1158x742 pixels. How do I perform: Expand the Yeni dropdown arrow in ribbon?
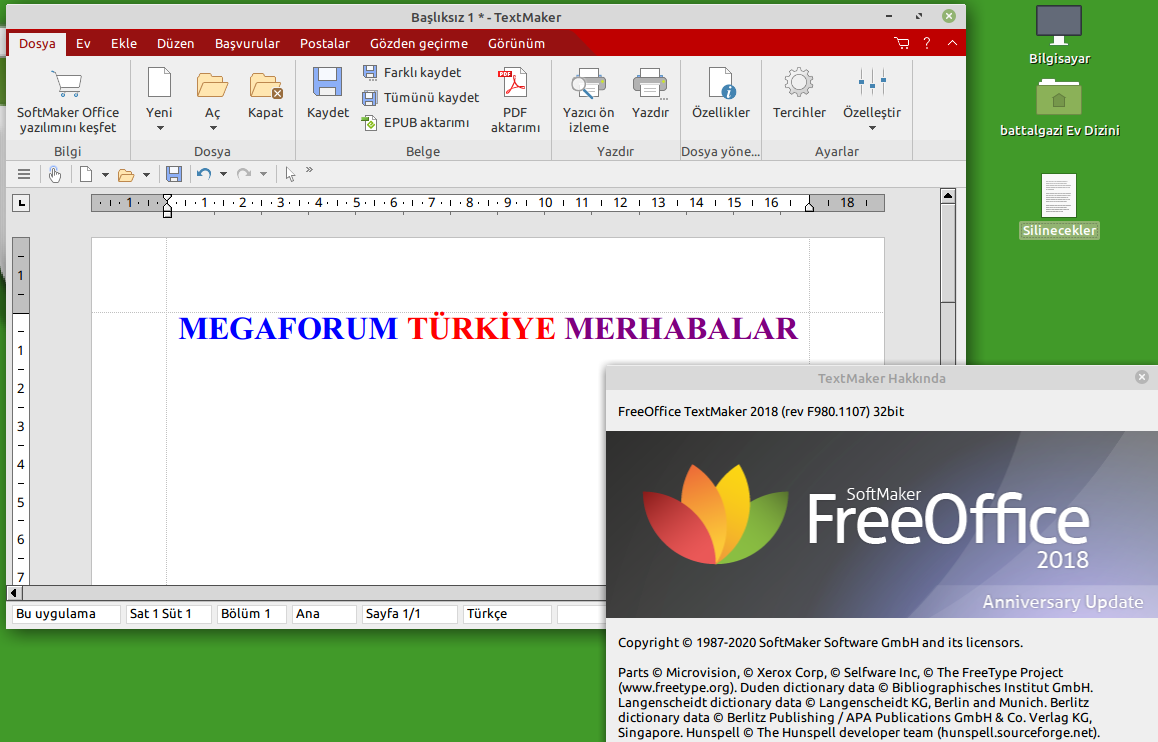(x=160, y=128)
